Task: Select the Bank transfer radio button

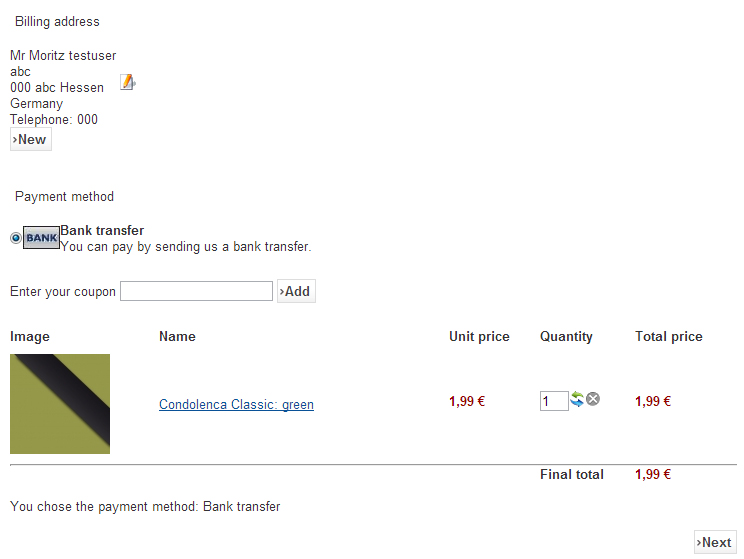Action: pos(16,238)
